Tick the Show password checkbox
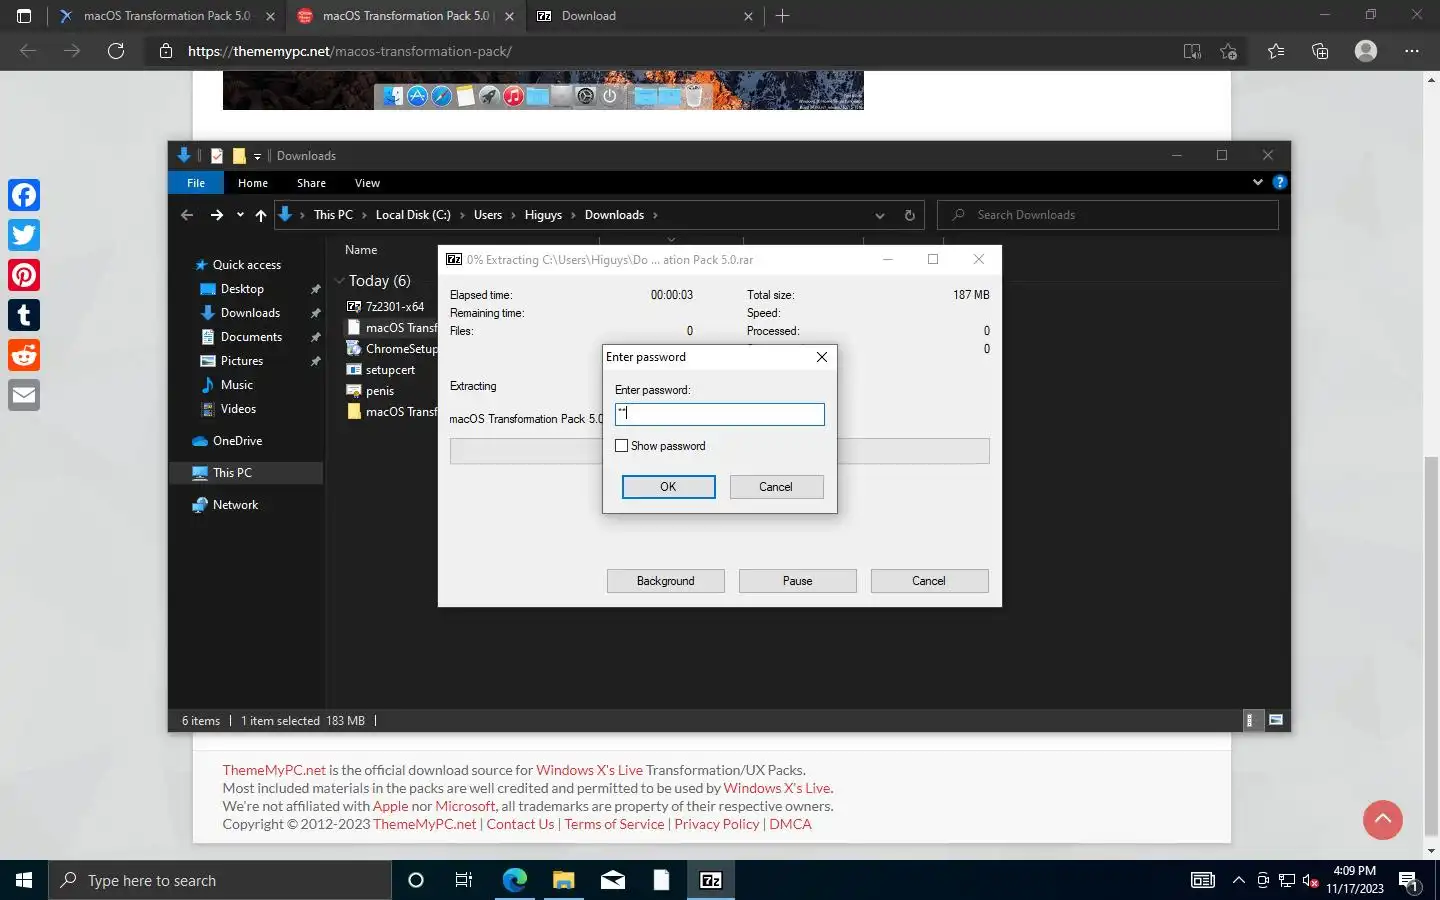Image resolution: width=1440 pixels, height=900 pixels. [621, 446]
